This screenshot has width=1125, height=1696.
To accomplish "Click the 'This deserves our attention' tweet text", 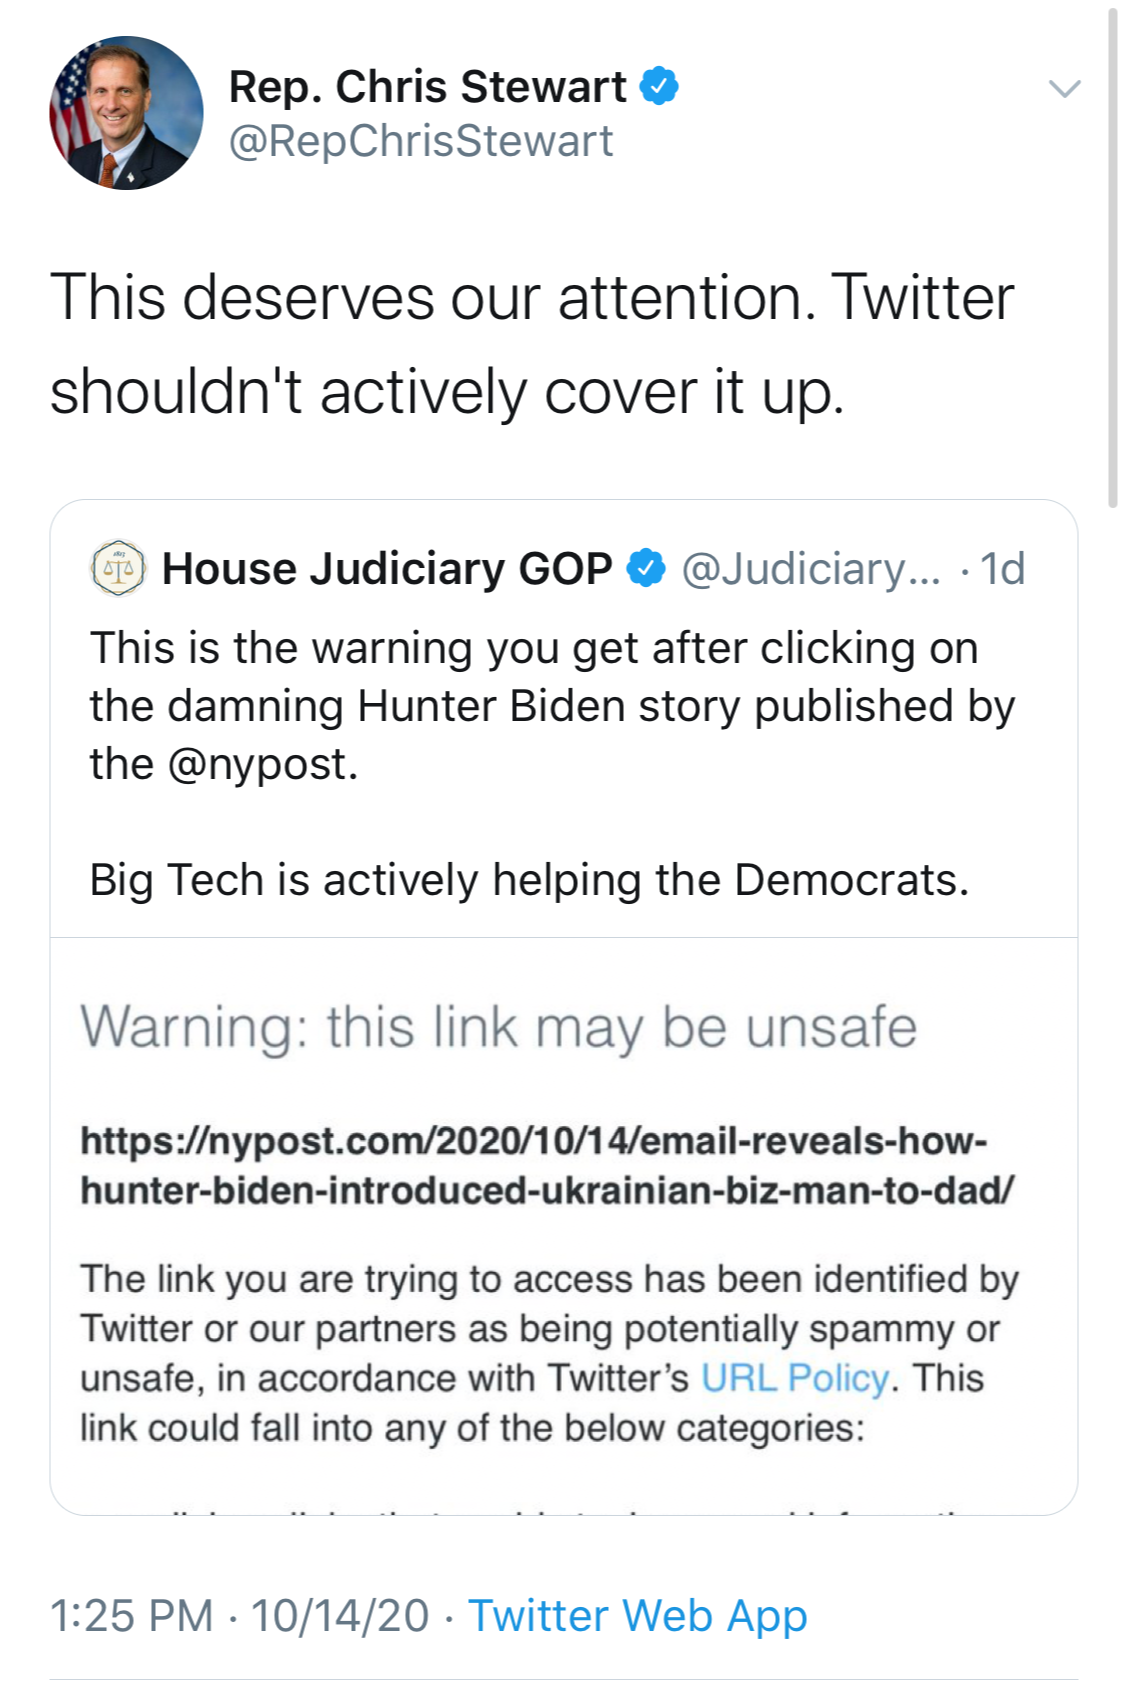I will pos(531,343).
